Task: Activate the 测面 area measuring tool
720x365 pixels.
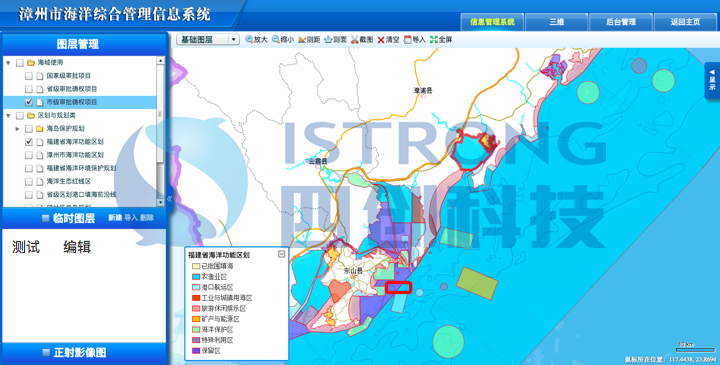Action: [x=336, y=39]
